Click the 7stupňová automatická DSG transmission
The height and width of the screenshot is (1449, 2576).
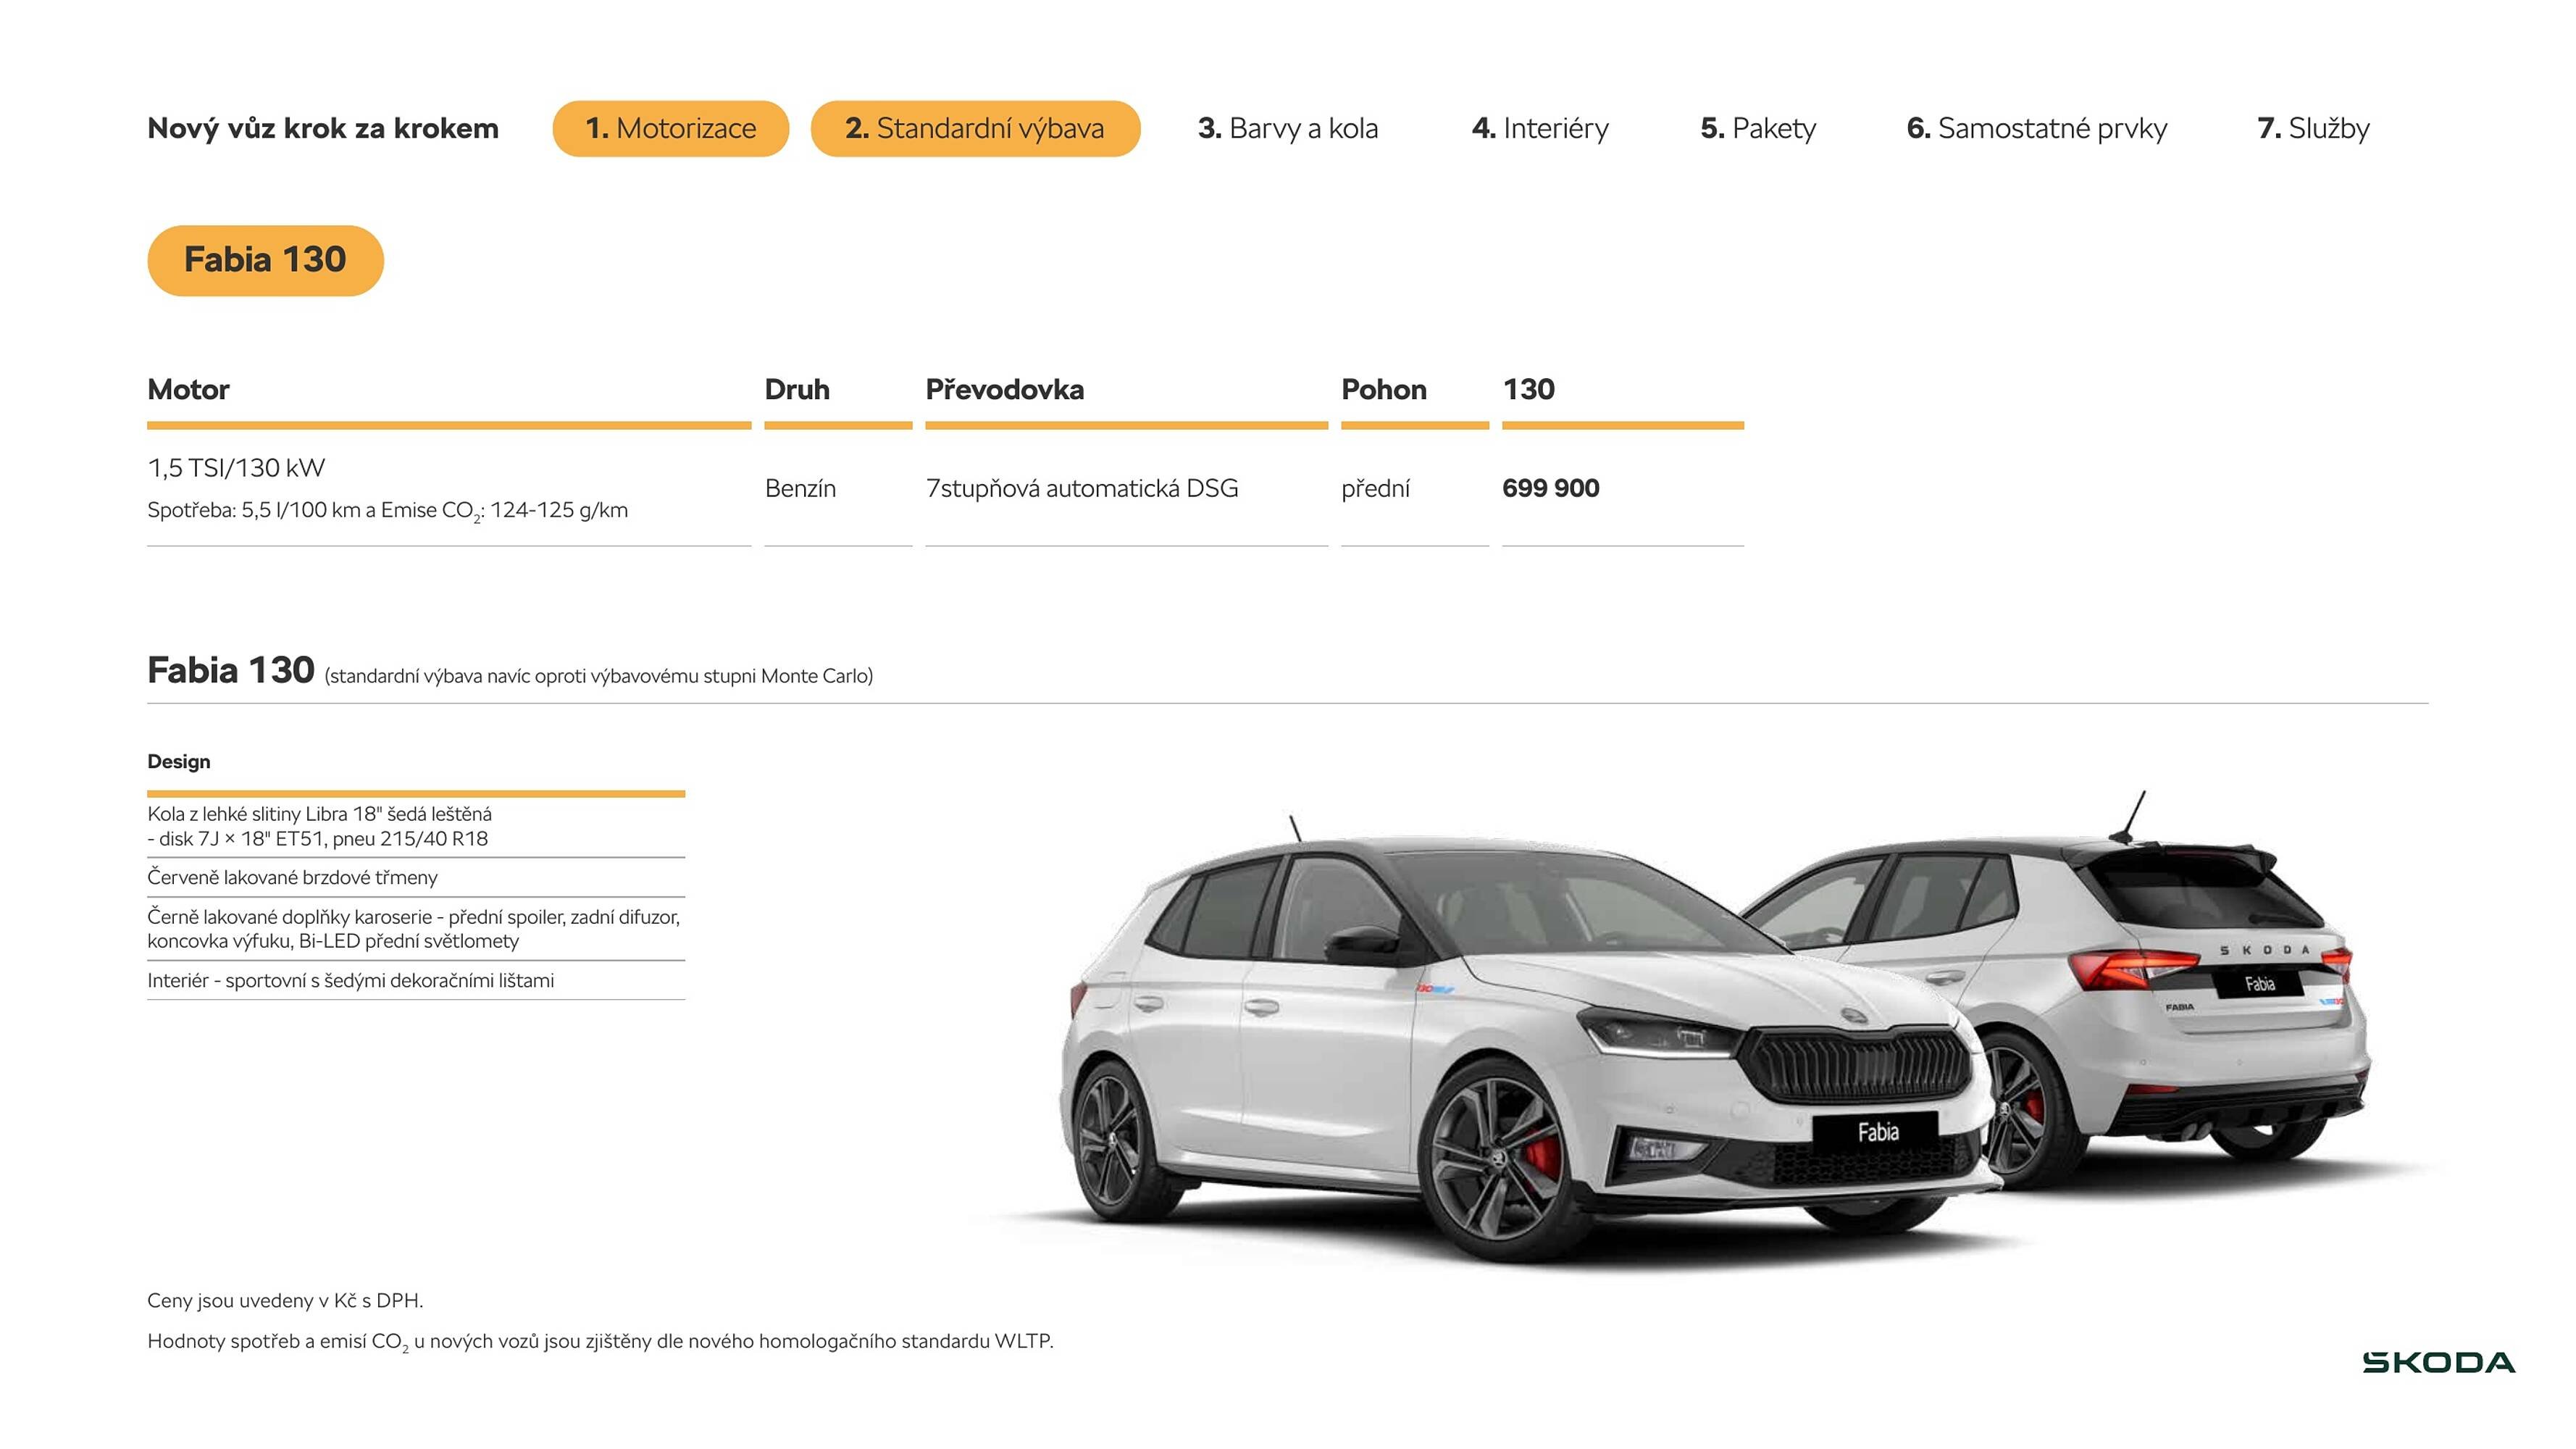[1082, 489]
